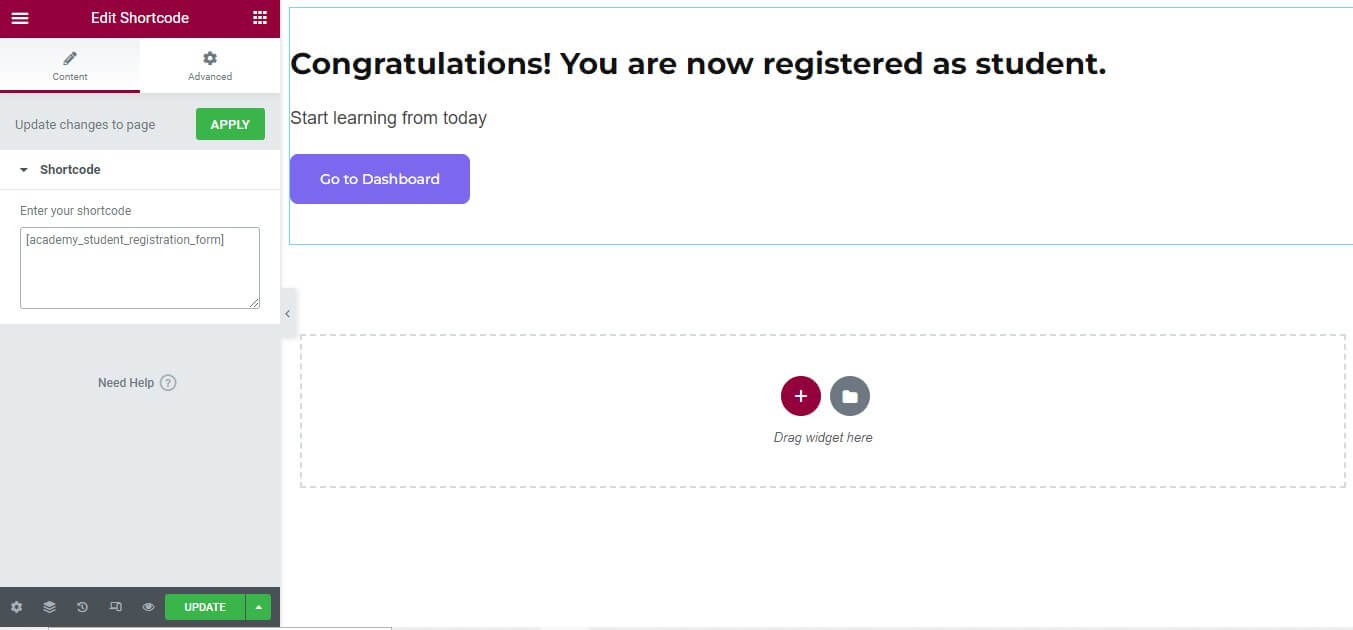Open the Navigator layers icon
The width and height of the screenshot is (1353, 630).
tap(49, 607)
